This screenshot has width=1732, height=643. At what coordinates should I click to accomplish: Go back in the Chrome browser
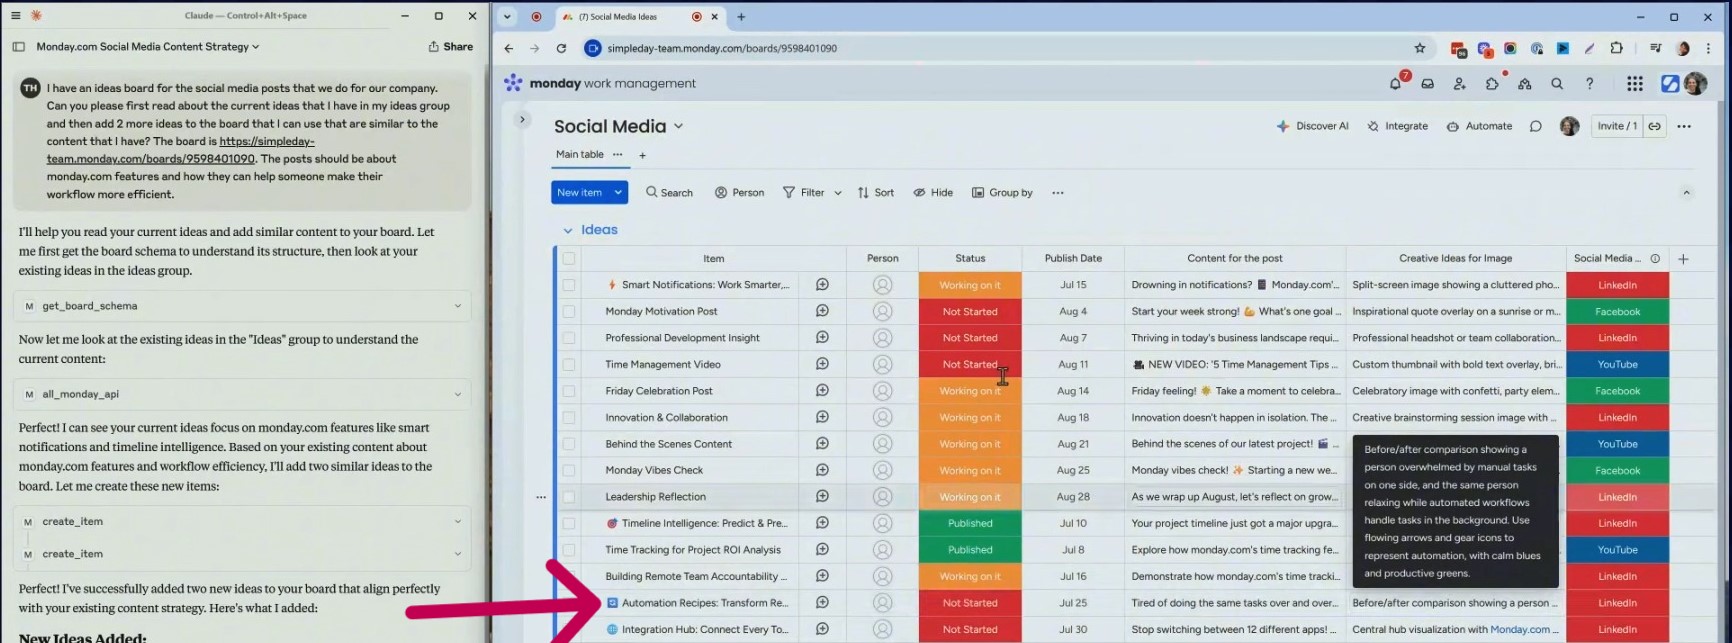509,48
